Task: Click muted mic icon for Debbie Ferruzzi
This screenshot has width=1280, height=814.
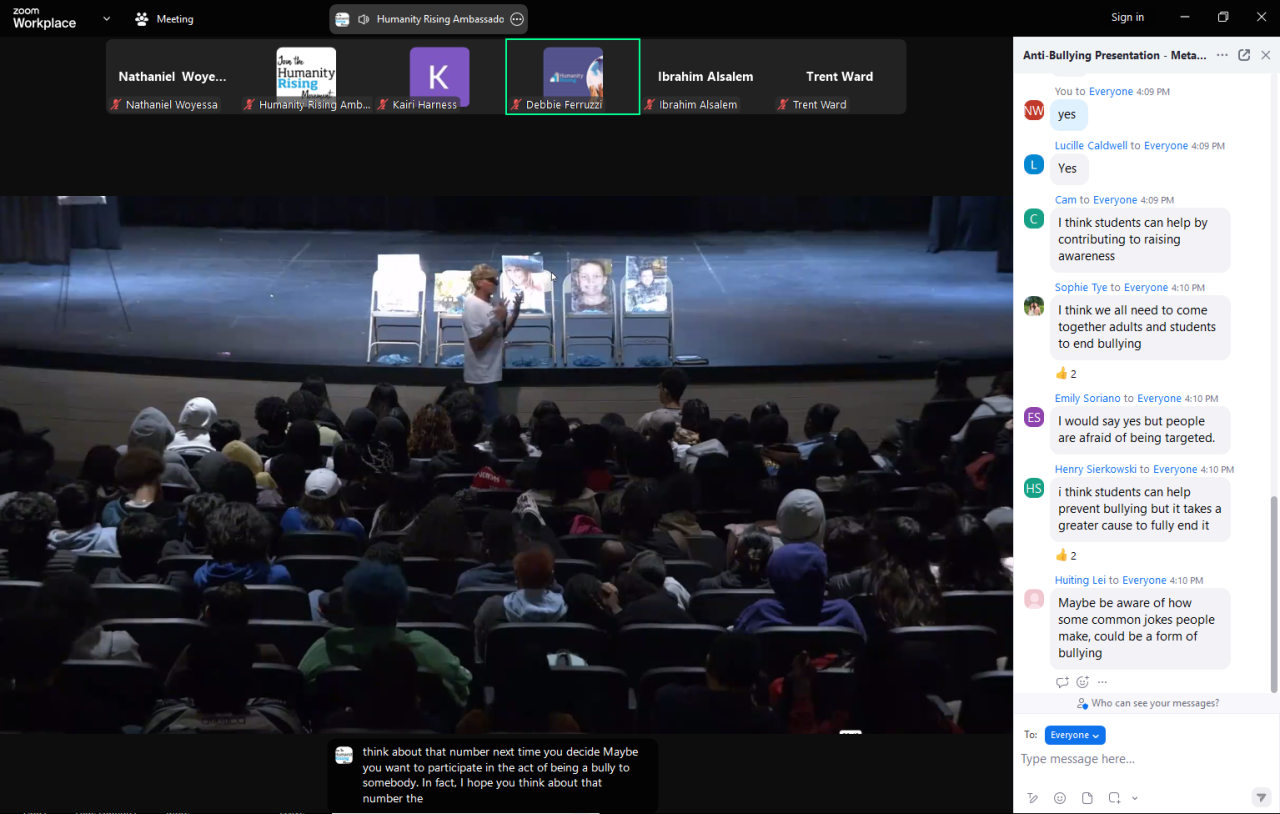Action: point(517,105)
